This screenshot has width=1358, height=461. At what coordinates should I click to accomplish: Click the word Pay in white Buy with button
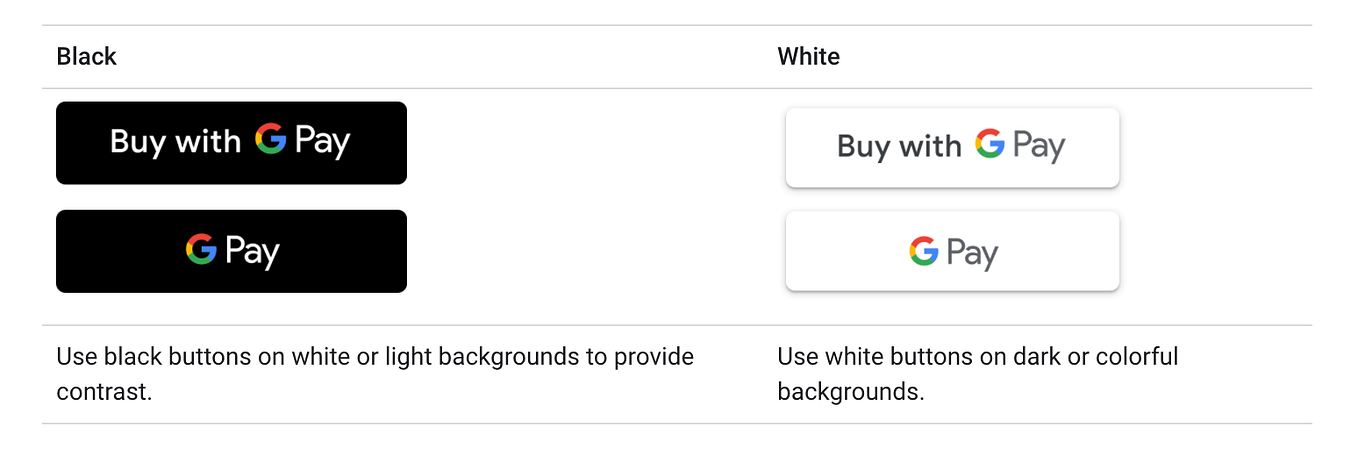tap(1039, 147)
